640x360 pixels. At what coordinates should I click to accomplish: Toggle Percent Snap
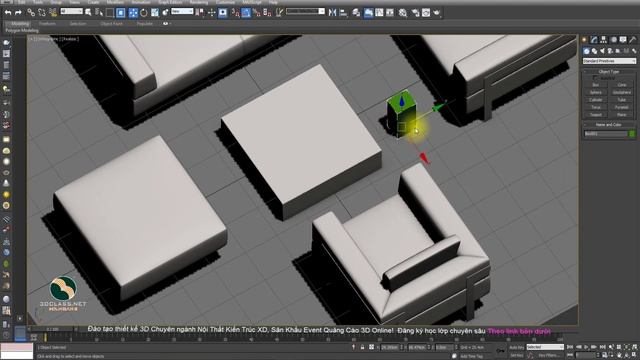[x=257, y=13]
